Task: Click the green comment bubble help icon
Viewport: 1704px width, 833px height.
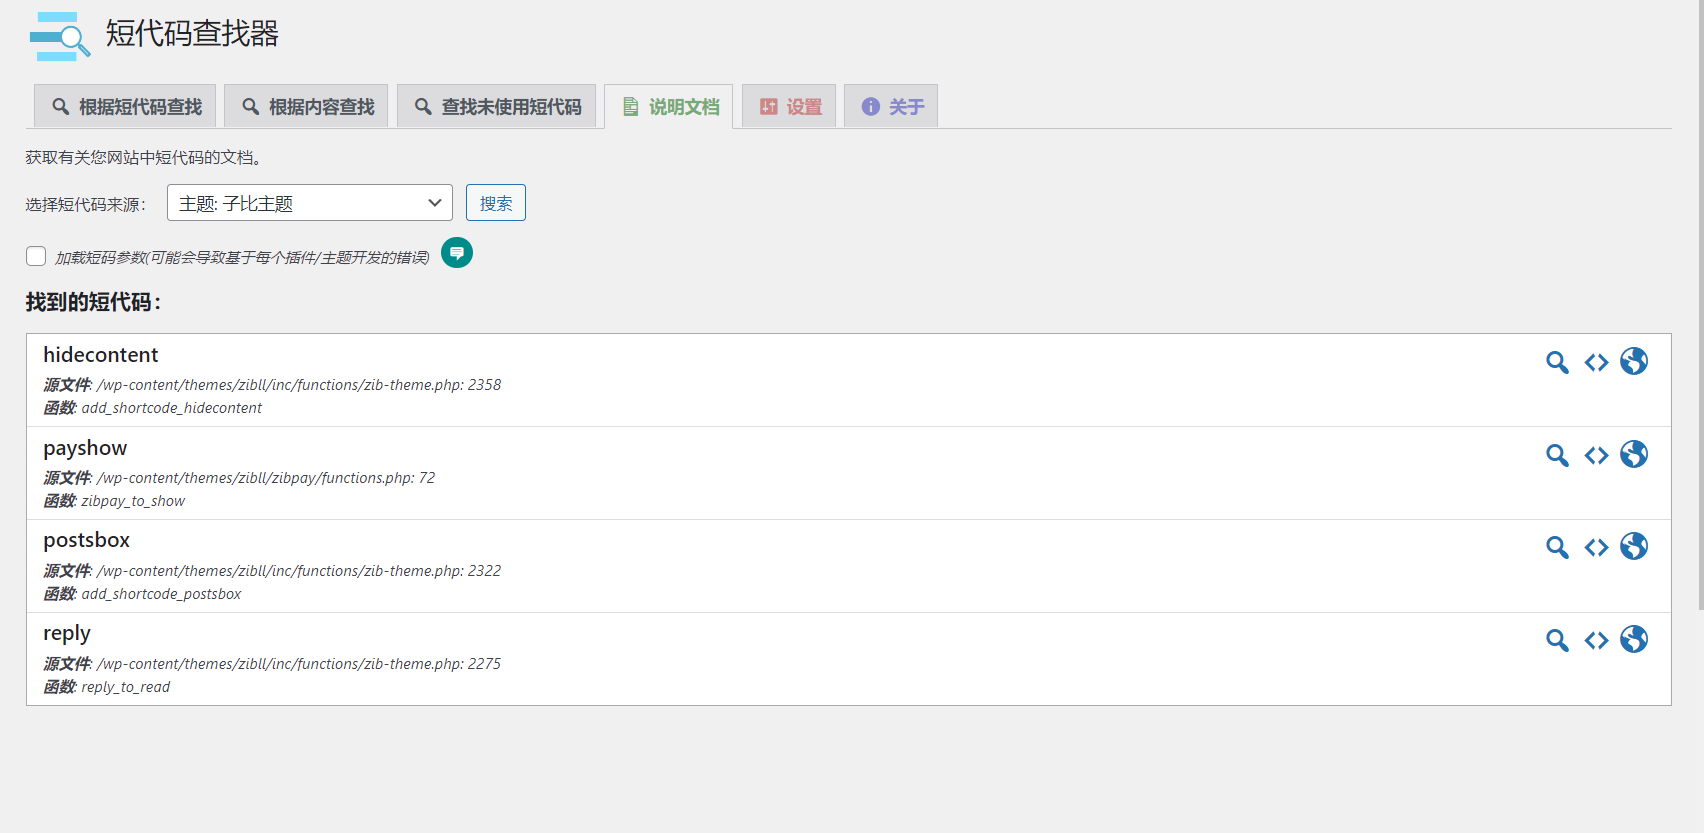Action: coord(457,253)
